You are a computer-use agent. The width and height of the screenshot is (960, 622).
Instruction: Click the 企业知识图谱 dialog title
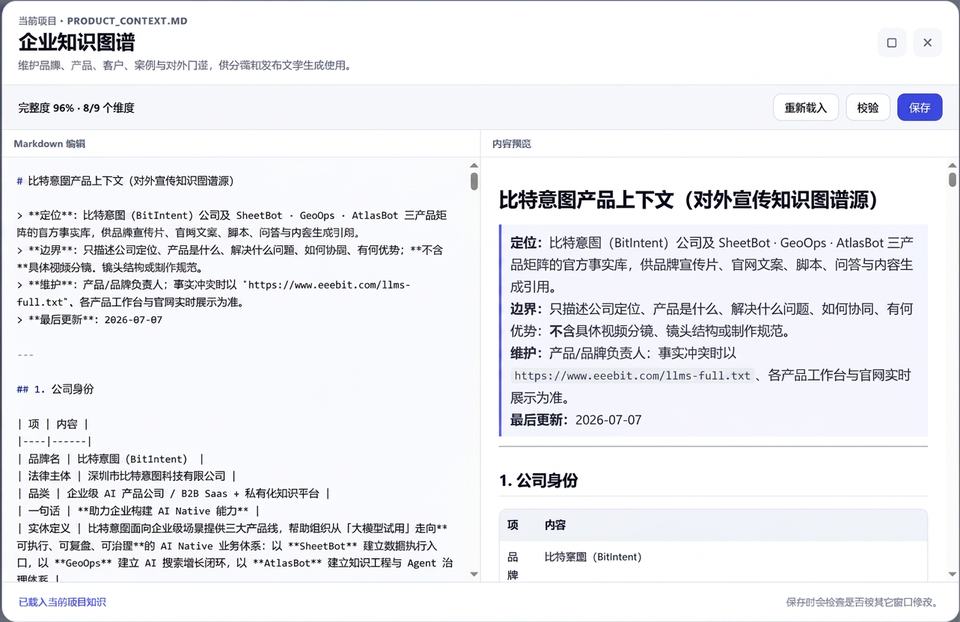[77, 42]
